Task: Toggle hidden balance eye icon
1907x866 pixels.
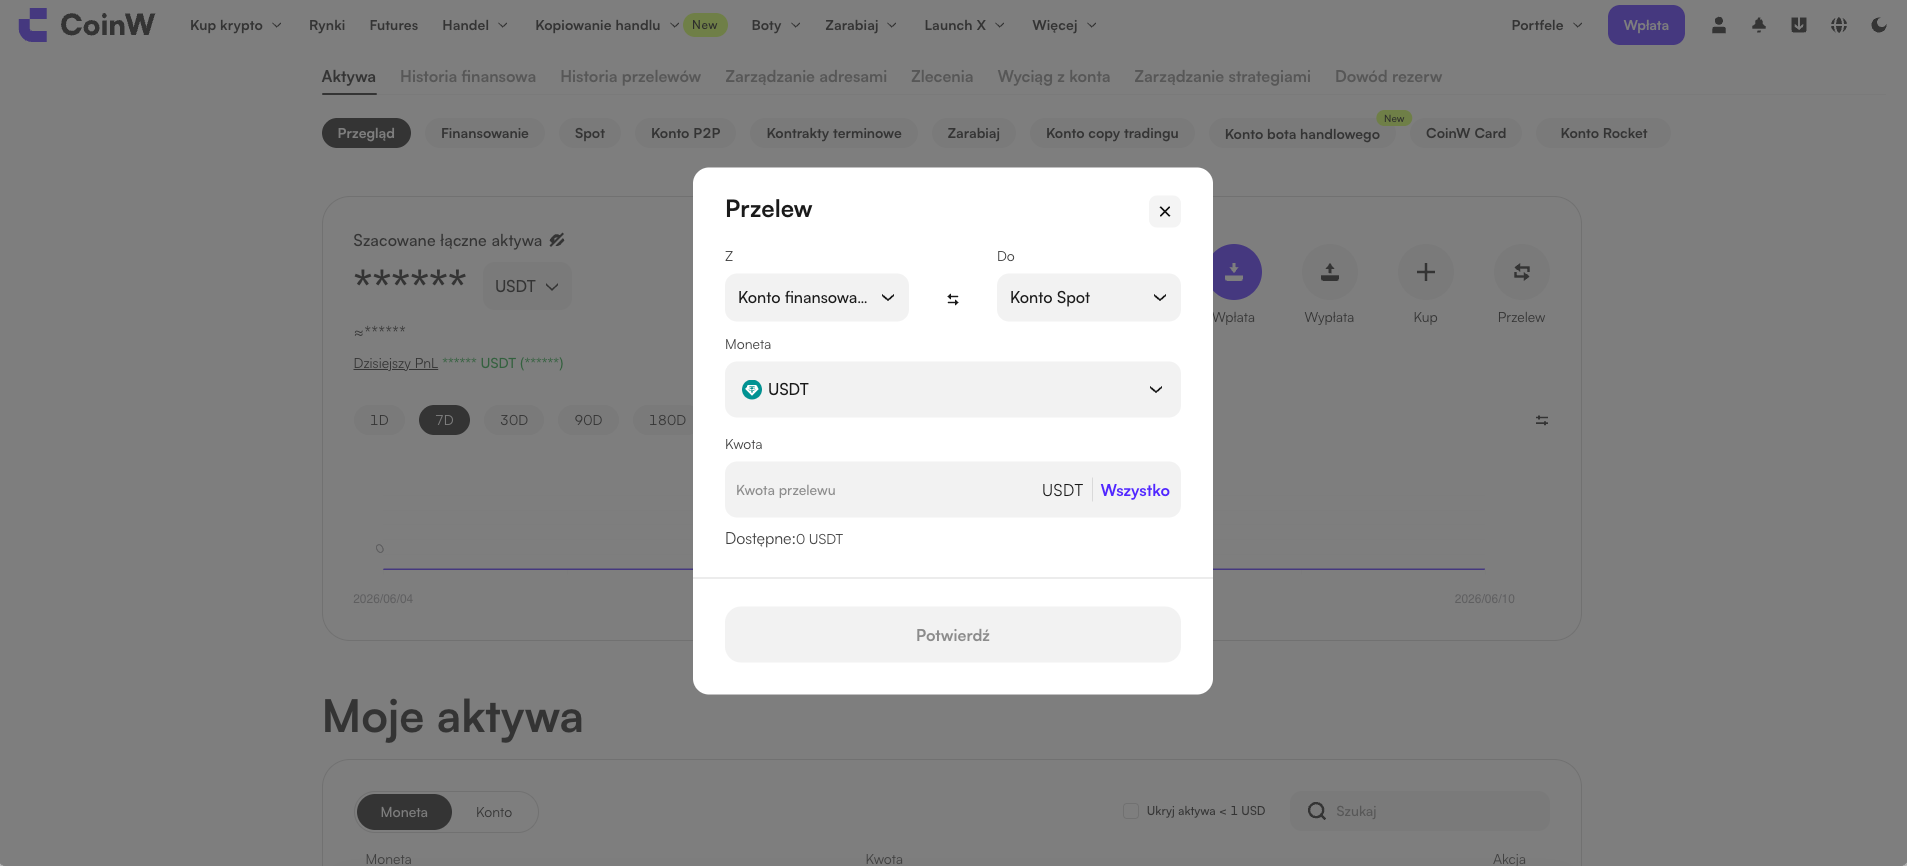Action: (x=557, y=240)
